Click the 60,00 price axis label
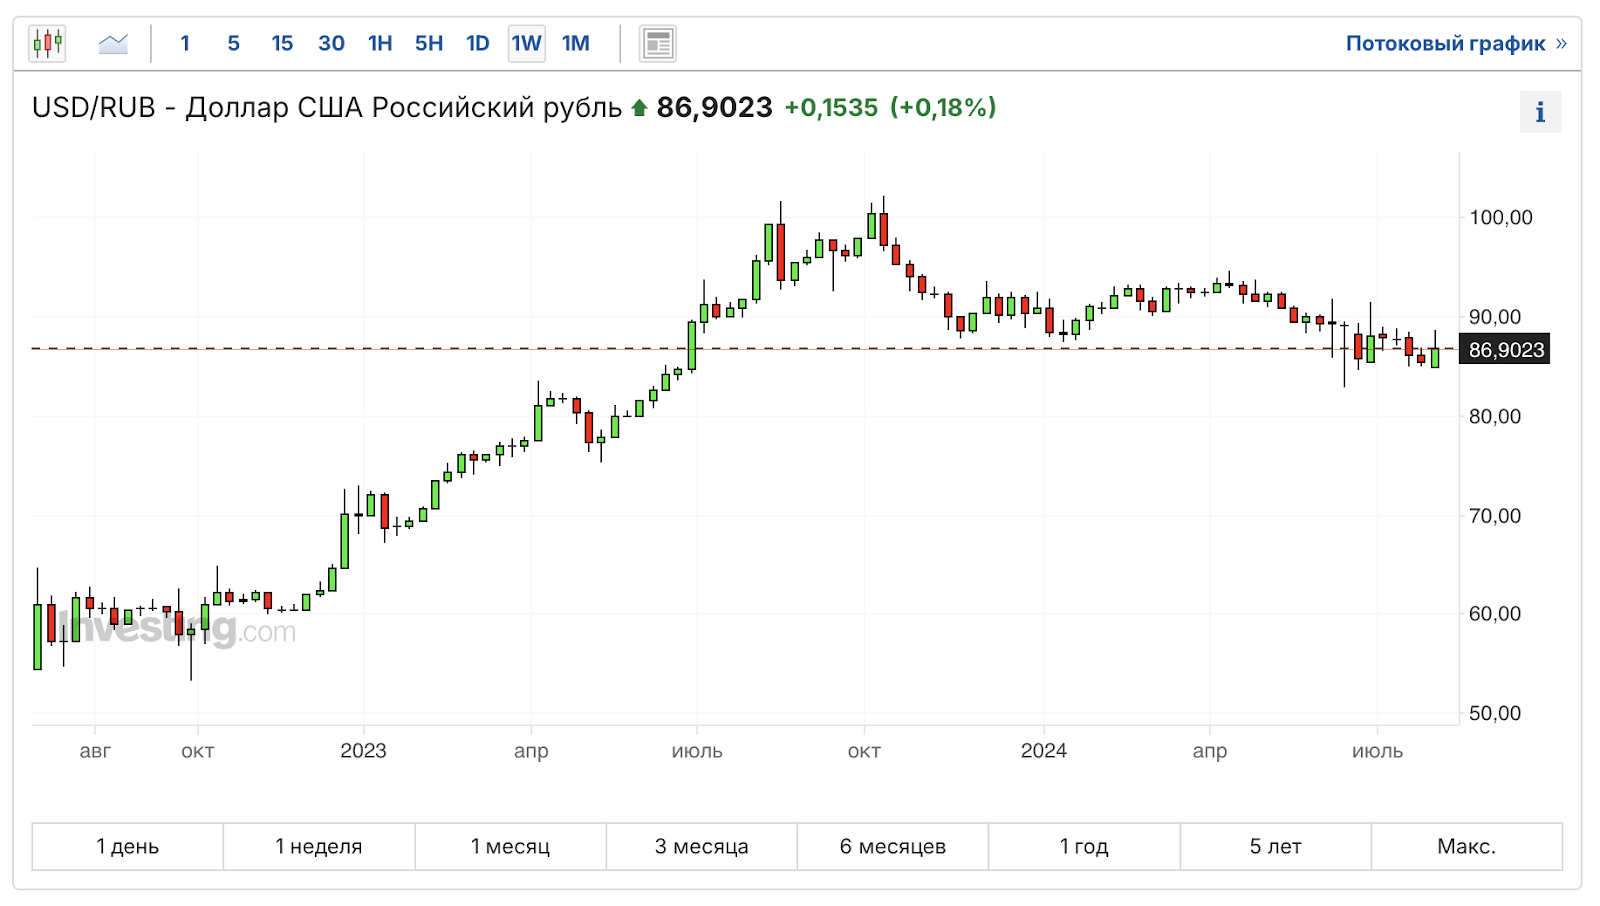Screen dimensions: 1600x906 (x=1494, y=614)
